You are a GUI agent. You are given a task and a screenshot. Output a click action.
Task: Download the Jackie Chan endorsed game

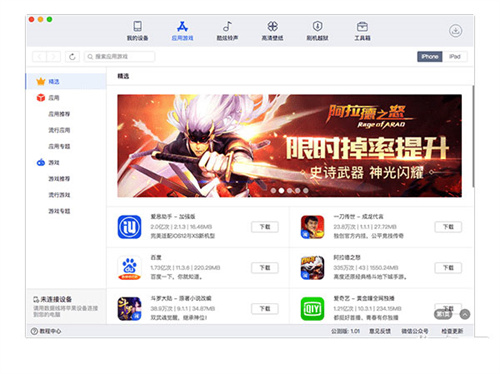448,227
